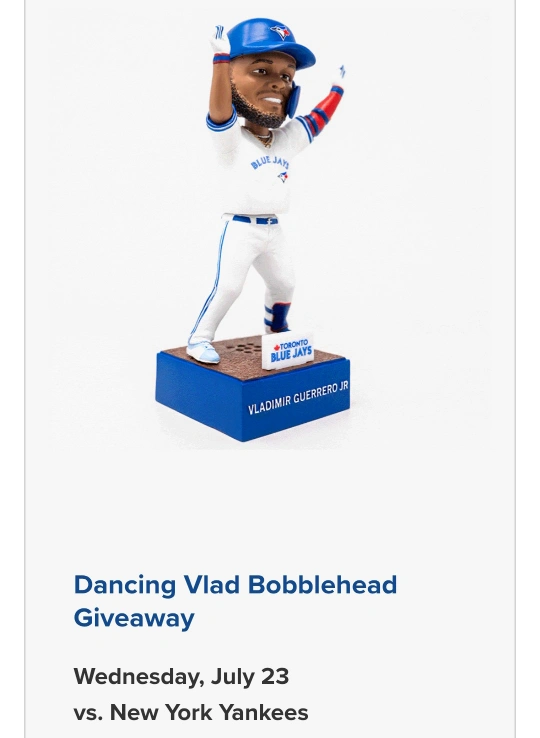Click the vs. New York Yankees text
540x738 pixels.
click(x=191, y=712)
